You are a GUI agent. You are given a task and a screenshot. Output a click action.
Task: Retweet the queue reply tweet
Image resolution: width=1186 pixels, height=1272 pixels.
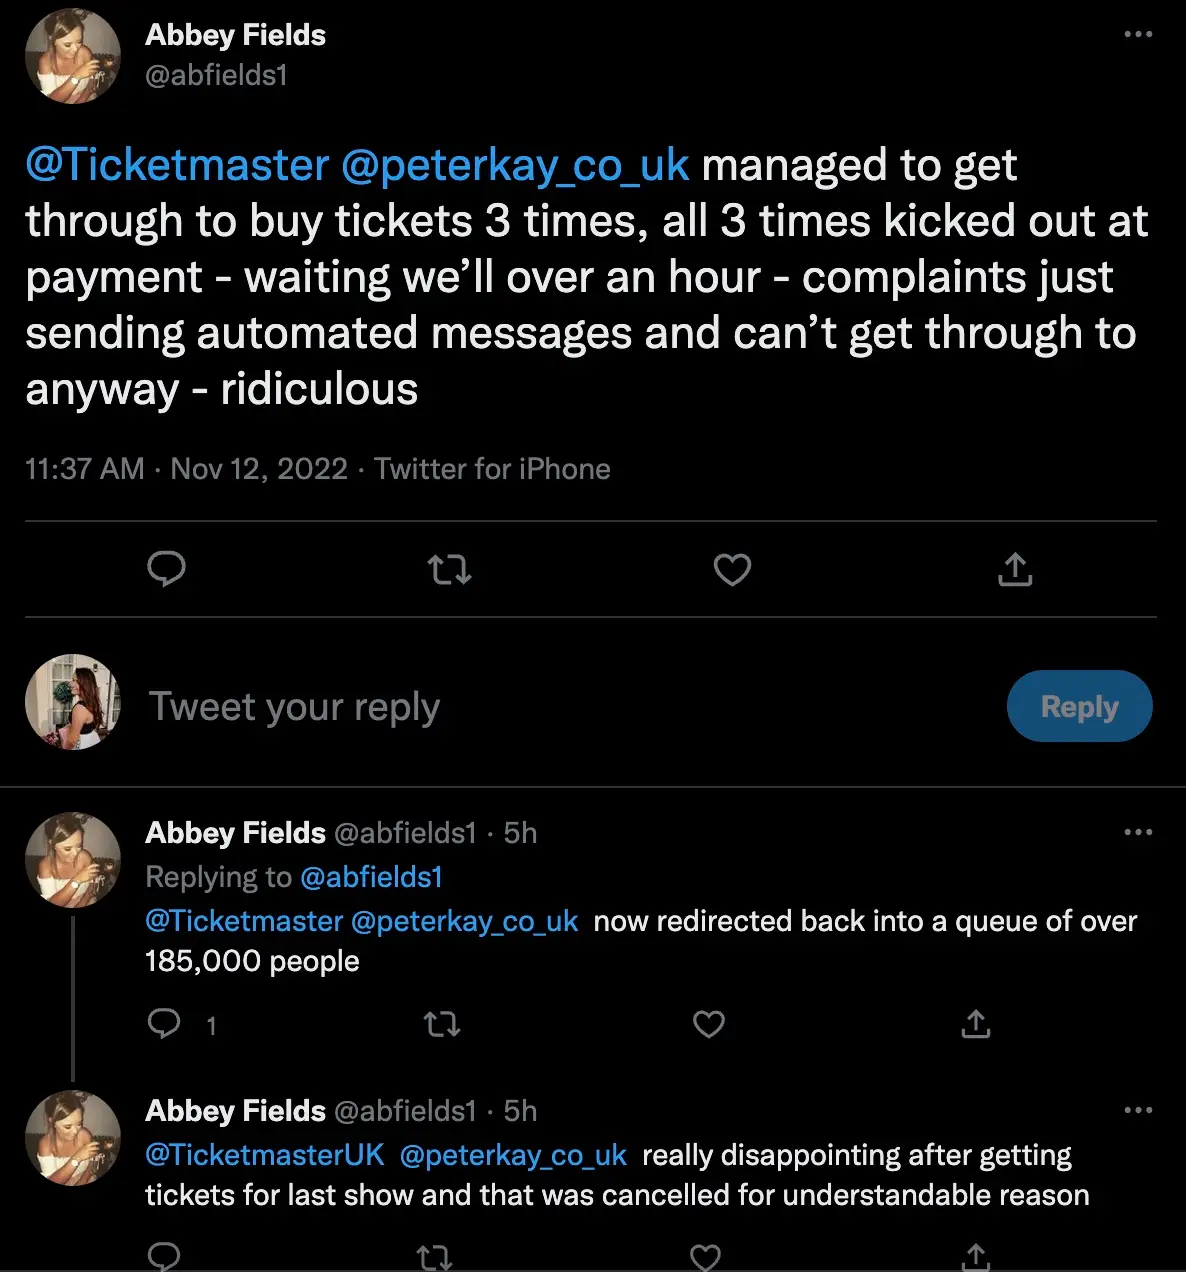point(441,1024)
